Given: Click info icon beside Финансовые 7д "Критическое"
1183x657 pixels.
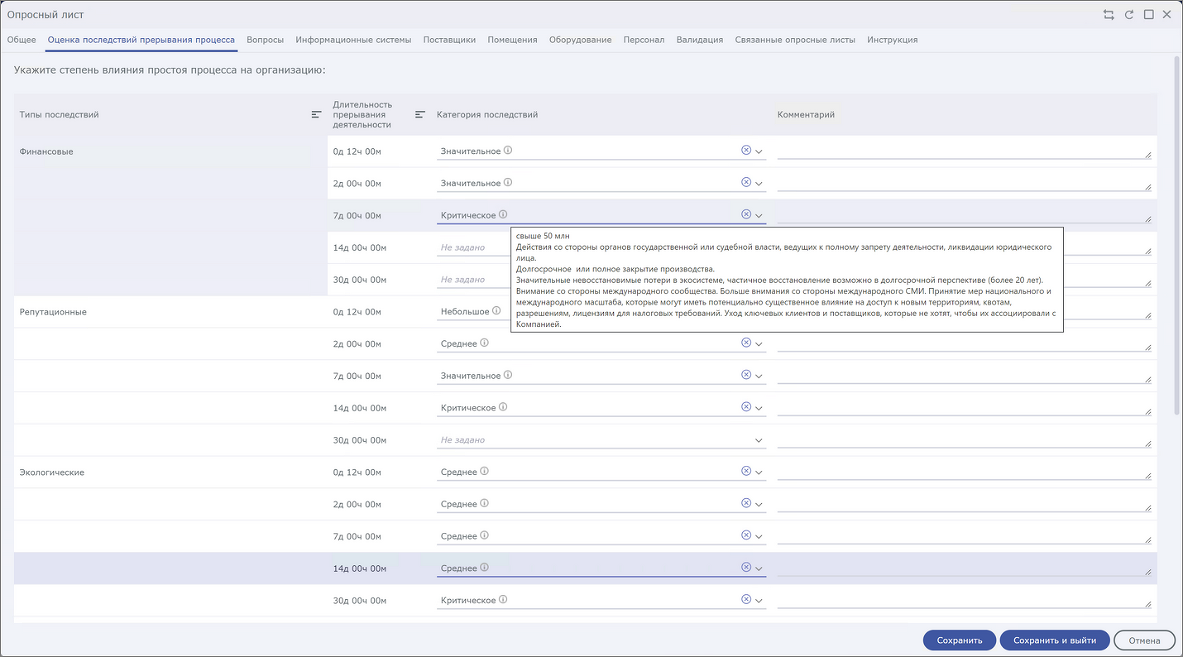Looking at the screenshot, I should tap(503, 215).
